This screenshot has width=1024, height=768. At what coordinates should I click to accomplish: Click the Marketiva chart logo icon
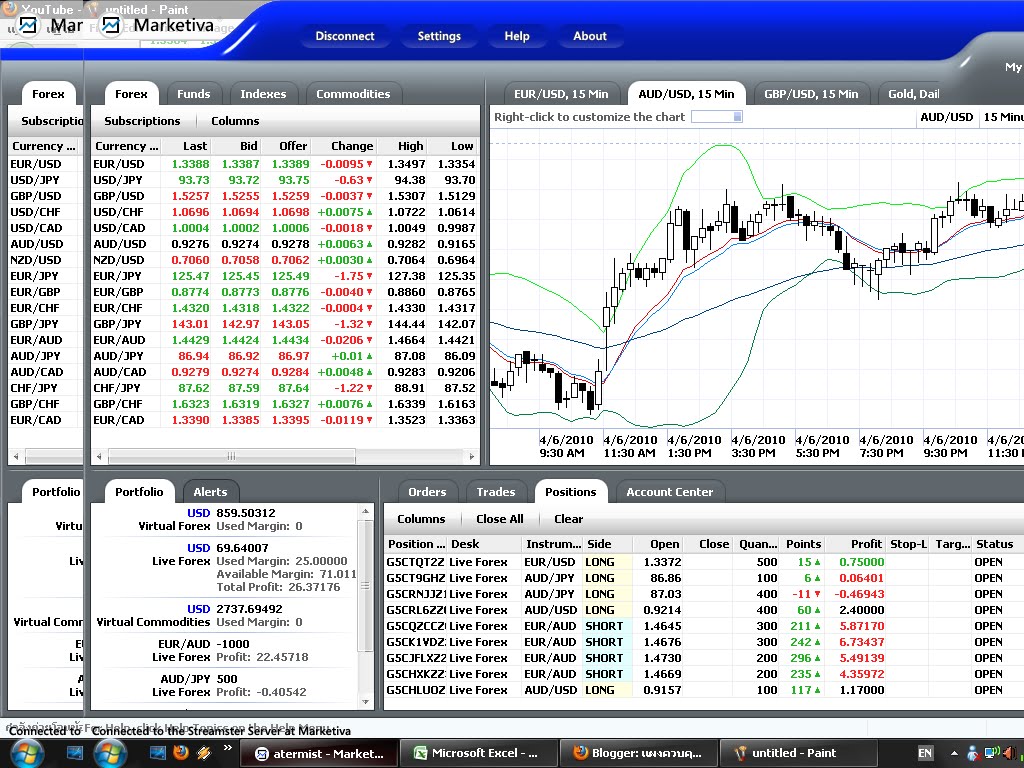pos(111,25)
